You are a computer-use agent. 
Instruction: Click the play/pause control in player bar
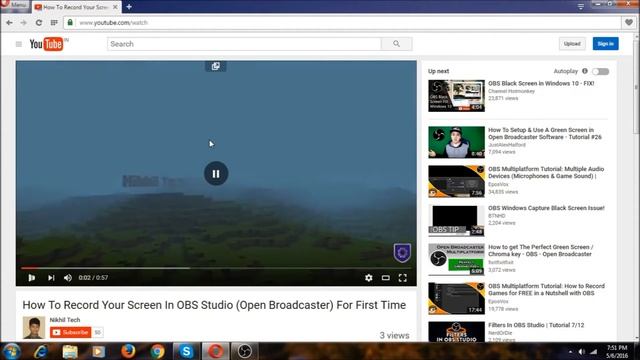point(31,278)
